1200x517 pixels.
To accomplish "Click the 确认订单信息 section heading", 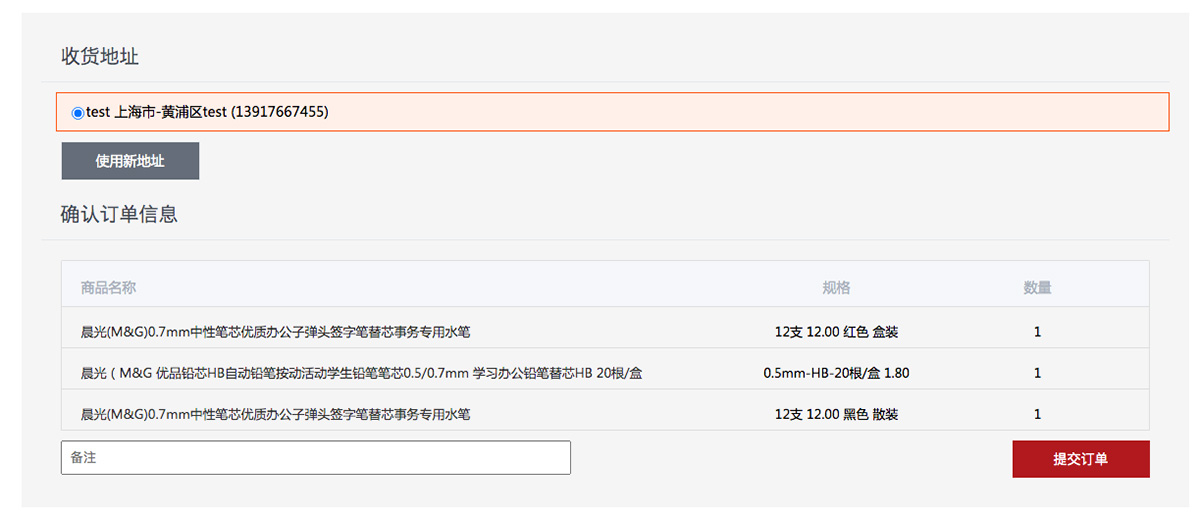I will pos(119,214).
